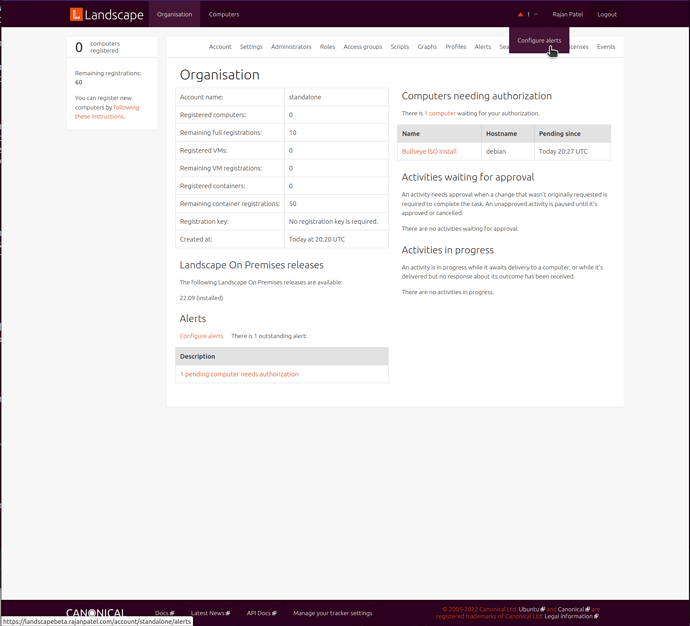Image resolution: width=690 pixels, height=626 pixels.
Task: Click the red alert warning triangle icon
Action: [520, 15]
